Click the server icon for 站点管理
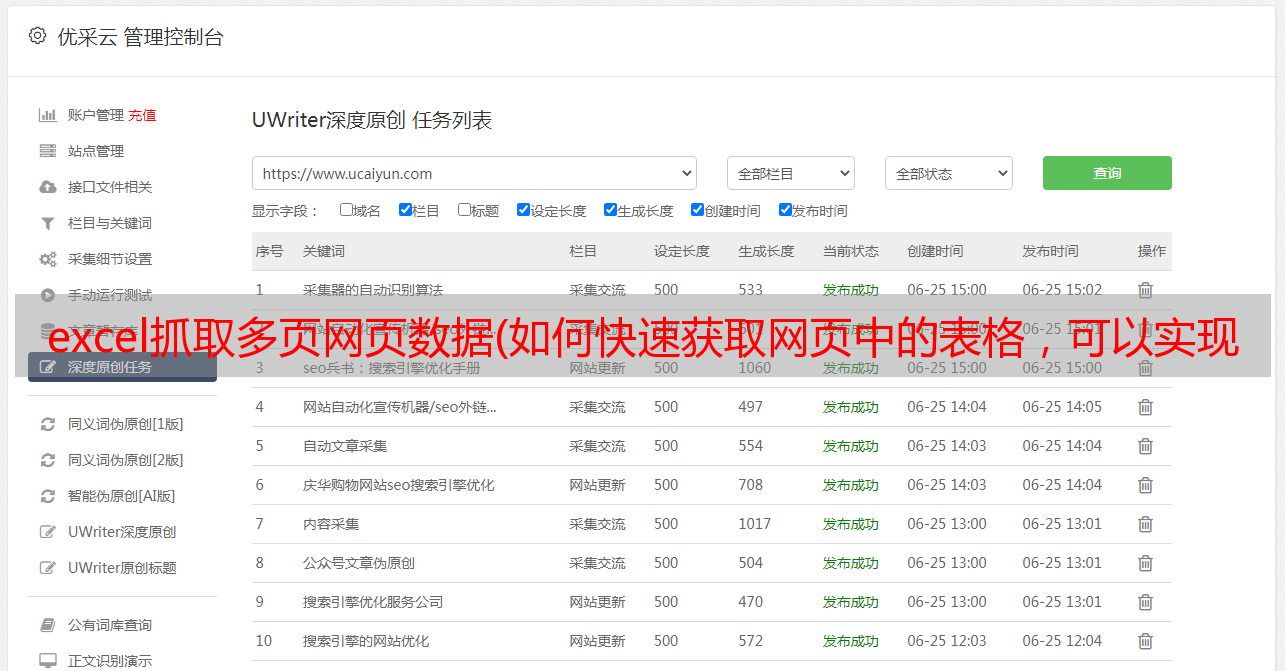The height and width of the screenshot is (671, 1285). point(47,151)
